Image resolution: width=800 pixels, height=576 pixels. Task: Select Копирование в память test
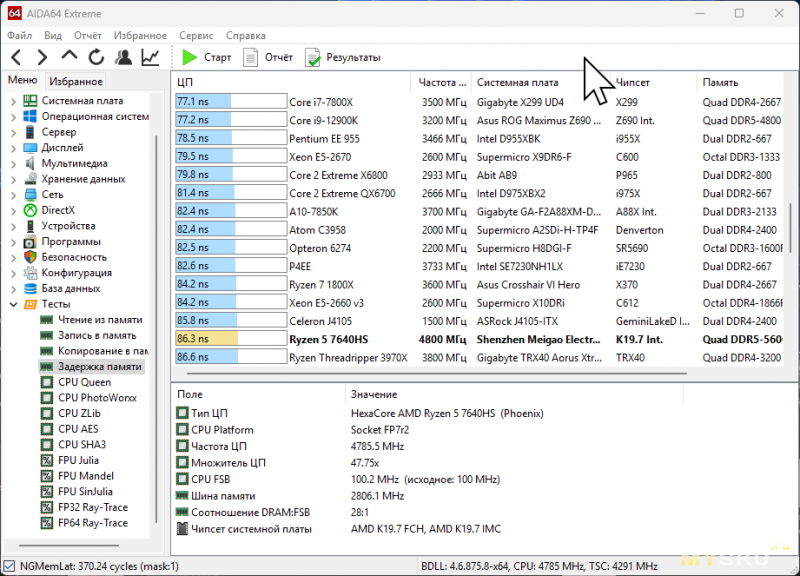pos(103,351)
